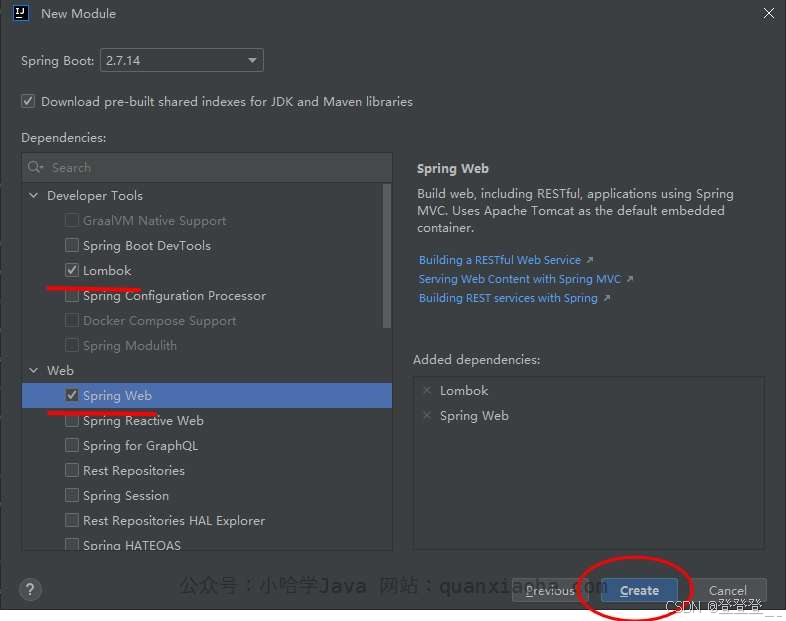Viewport: 786px width, 621px height.
Task: Remove Lombok from added dependencies
Action: [427, 390]
